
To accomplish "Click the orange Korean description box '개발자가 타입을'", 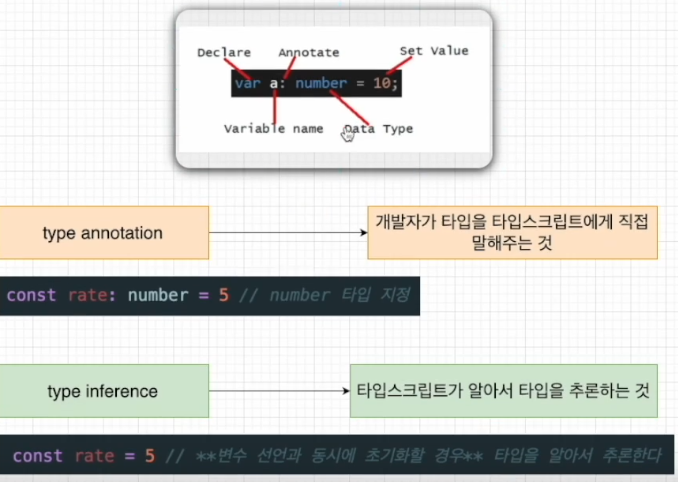I will click(x=512, y=233).
